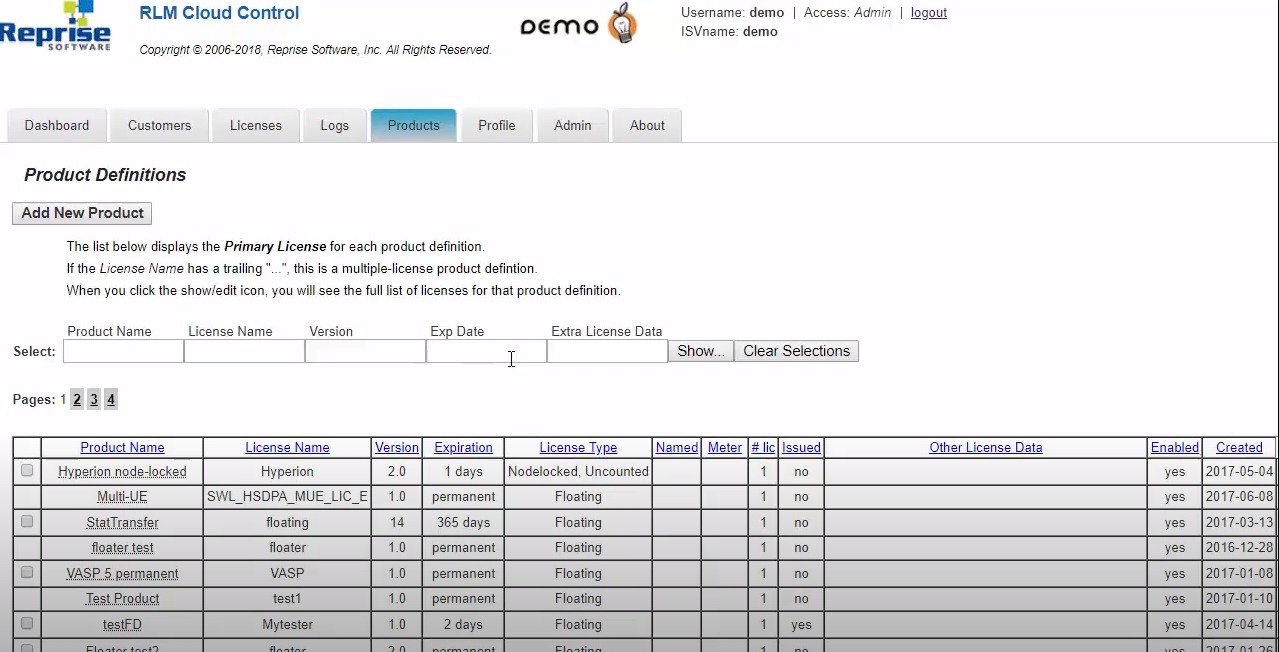This screenshot has height=652, width=1279.
Task: Open the Customers tab
Action: coord(159,125)
